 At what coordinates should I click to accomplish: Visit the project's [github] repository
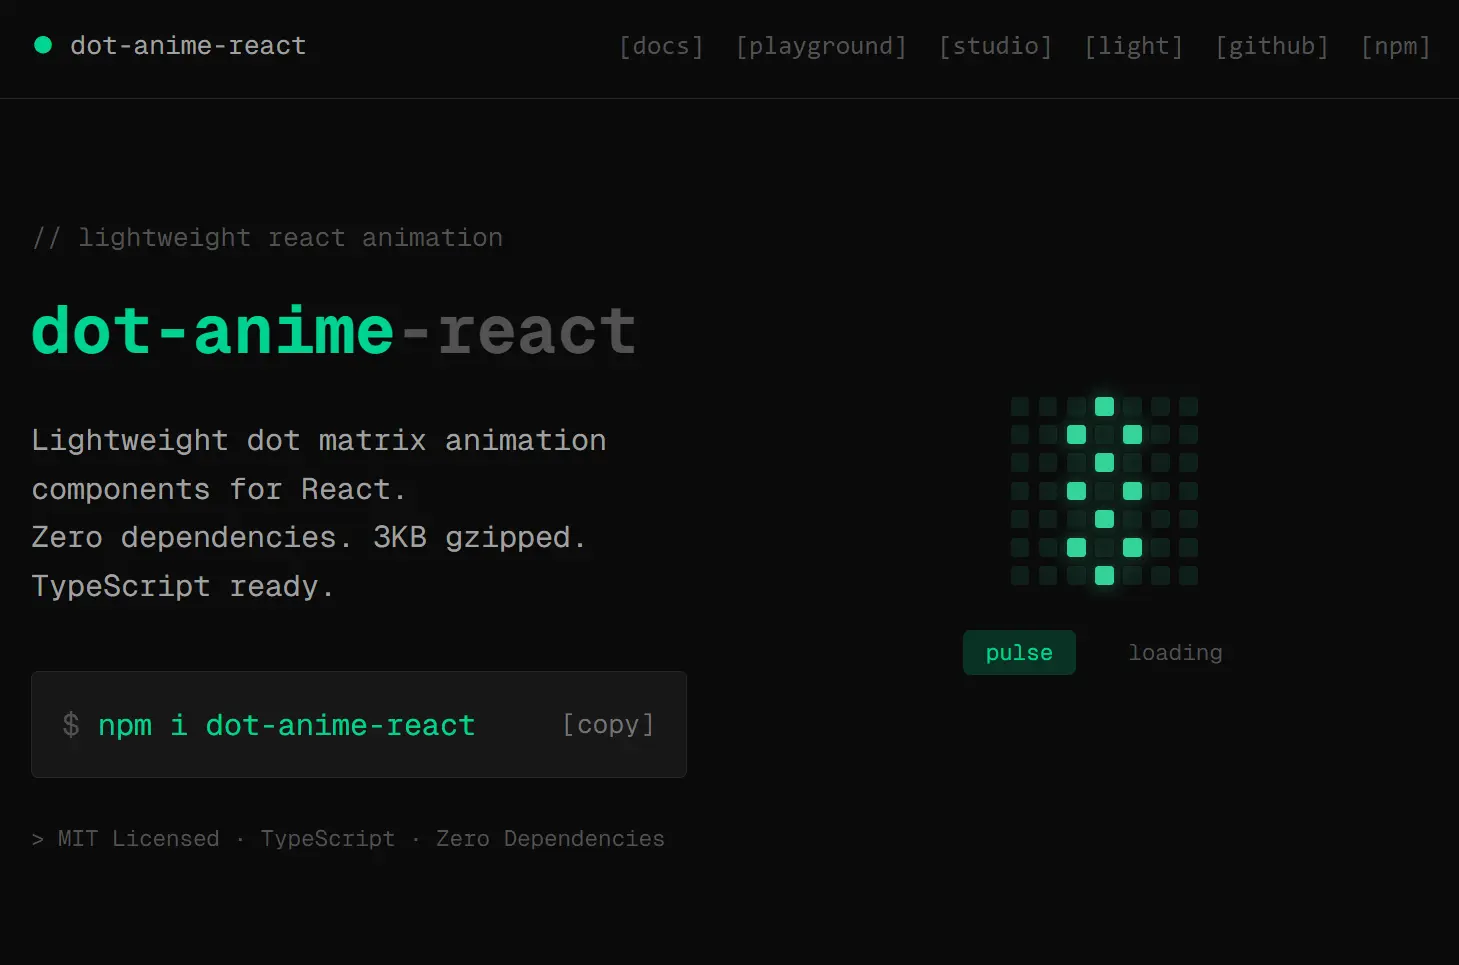[x=1272, y=46]
